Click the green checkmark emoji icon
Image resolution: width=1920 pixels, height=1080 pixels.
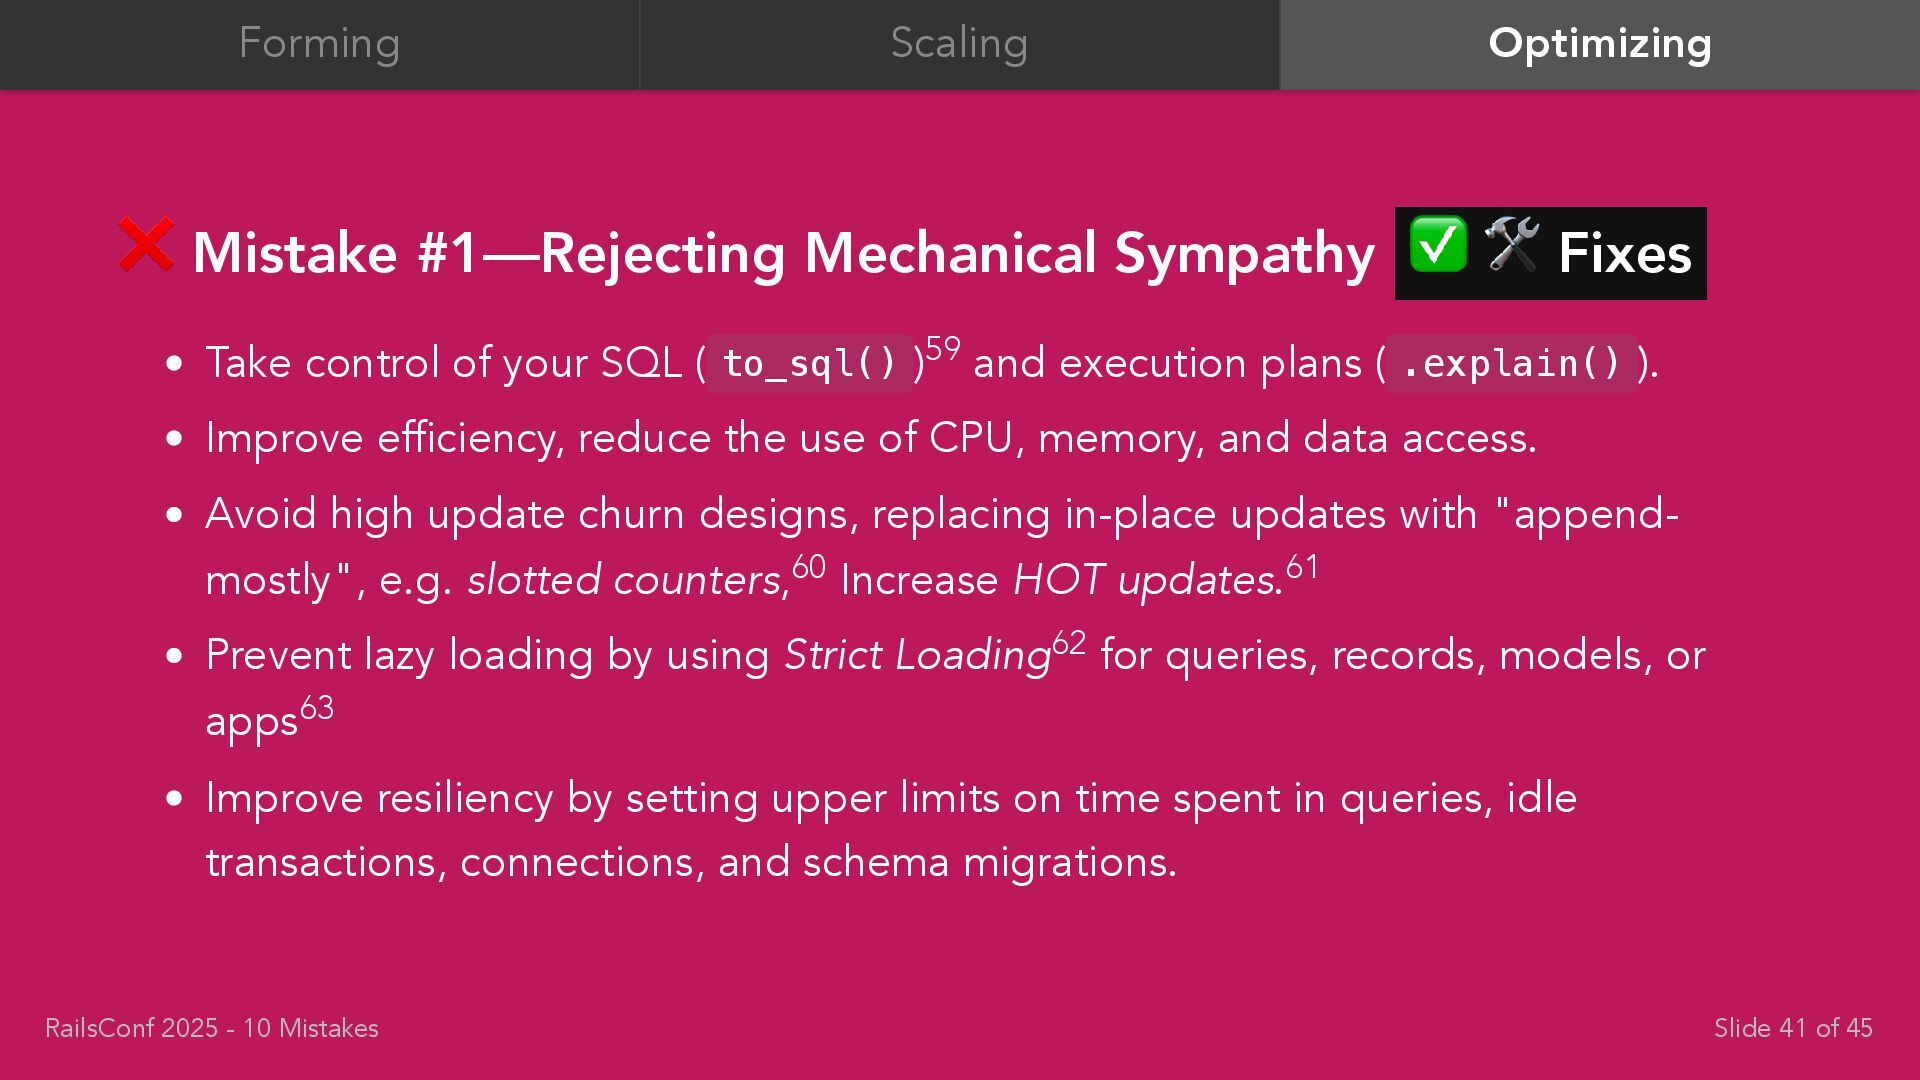1438,244
